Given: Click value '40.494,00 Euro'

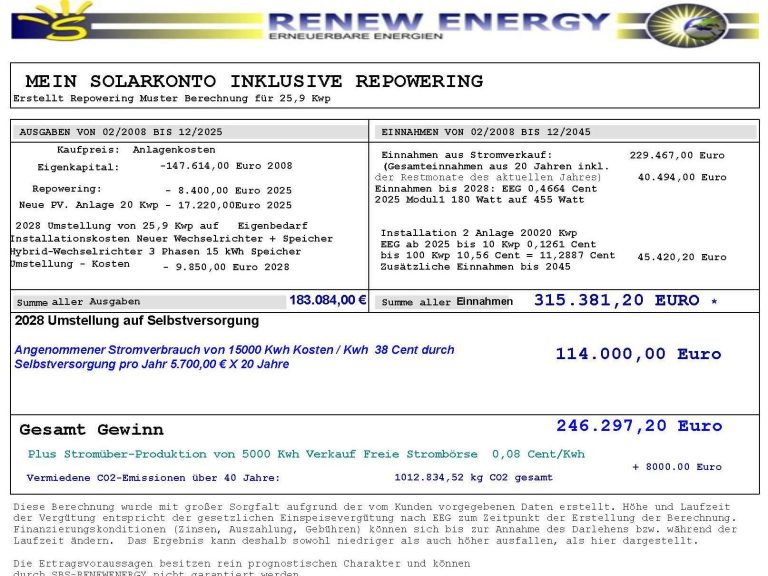Looking at the screenshot, I should click(x=682, y=177).
